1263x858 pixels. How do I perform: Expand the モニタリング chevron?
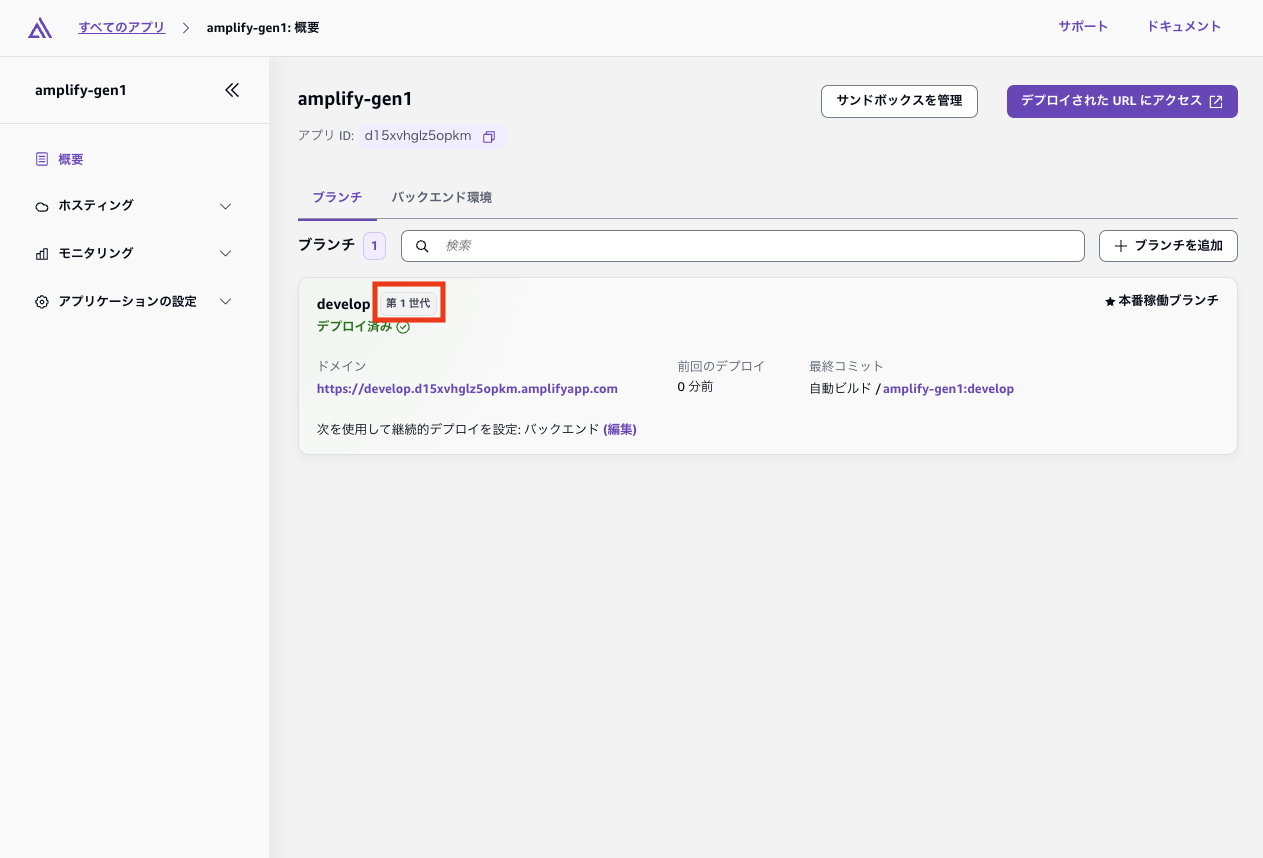226,254
